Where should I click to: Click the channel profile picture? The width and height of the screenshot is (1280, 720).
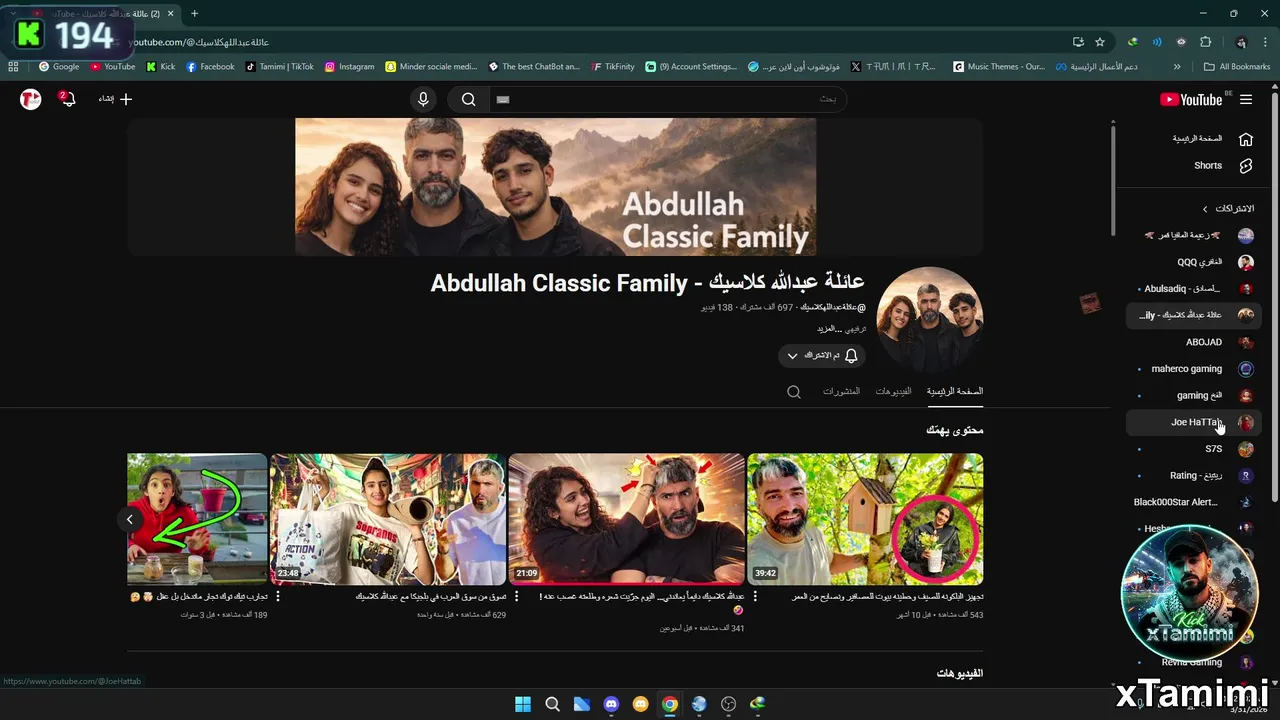tap(930, 320)
